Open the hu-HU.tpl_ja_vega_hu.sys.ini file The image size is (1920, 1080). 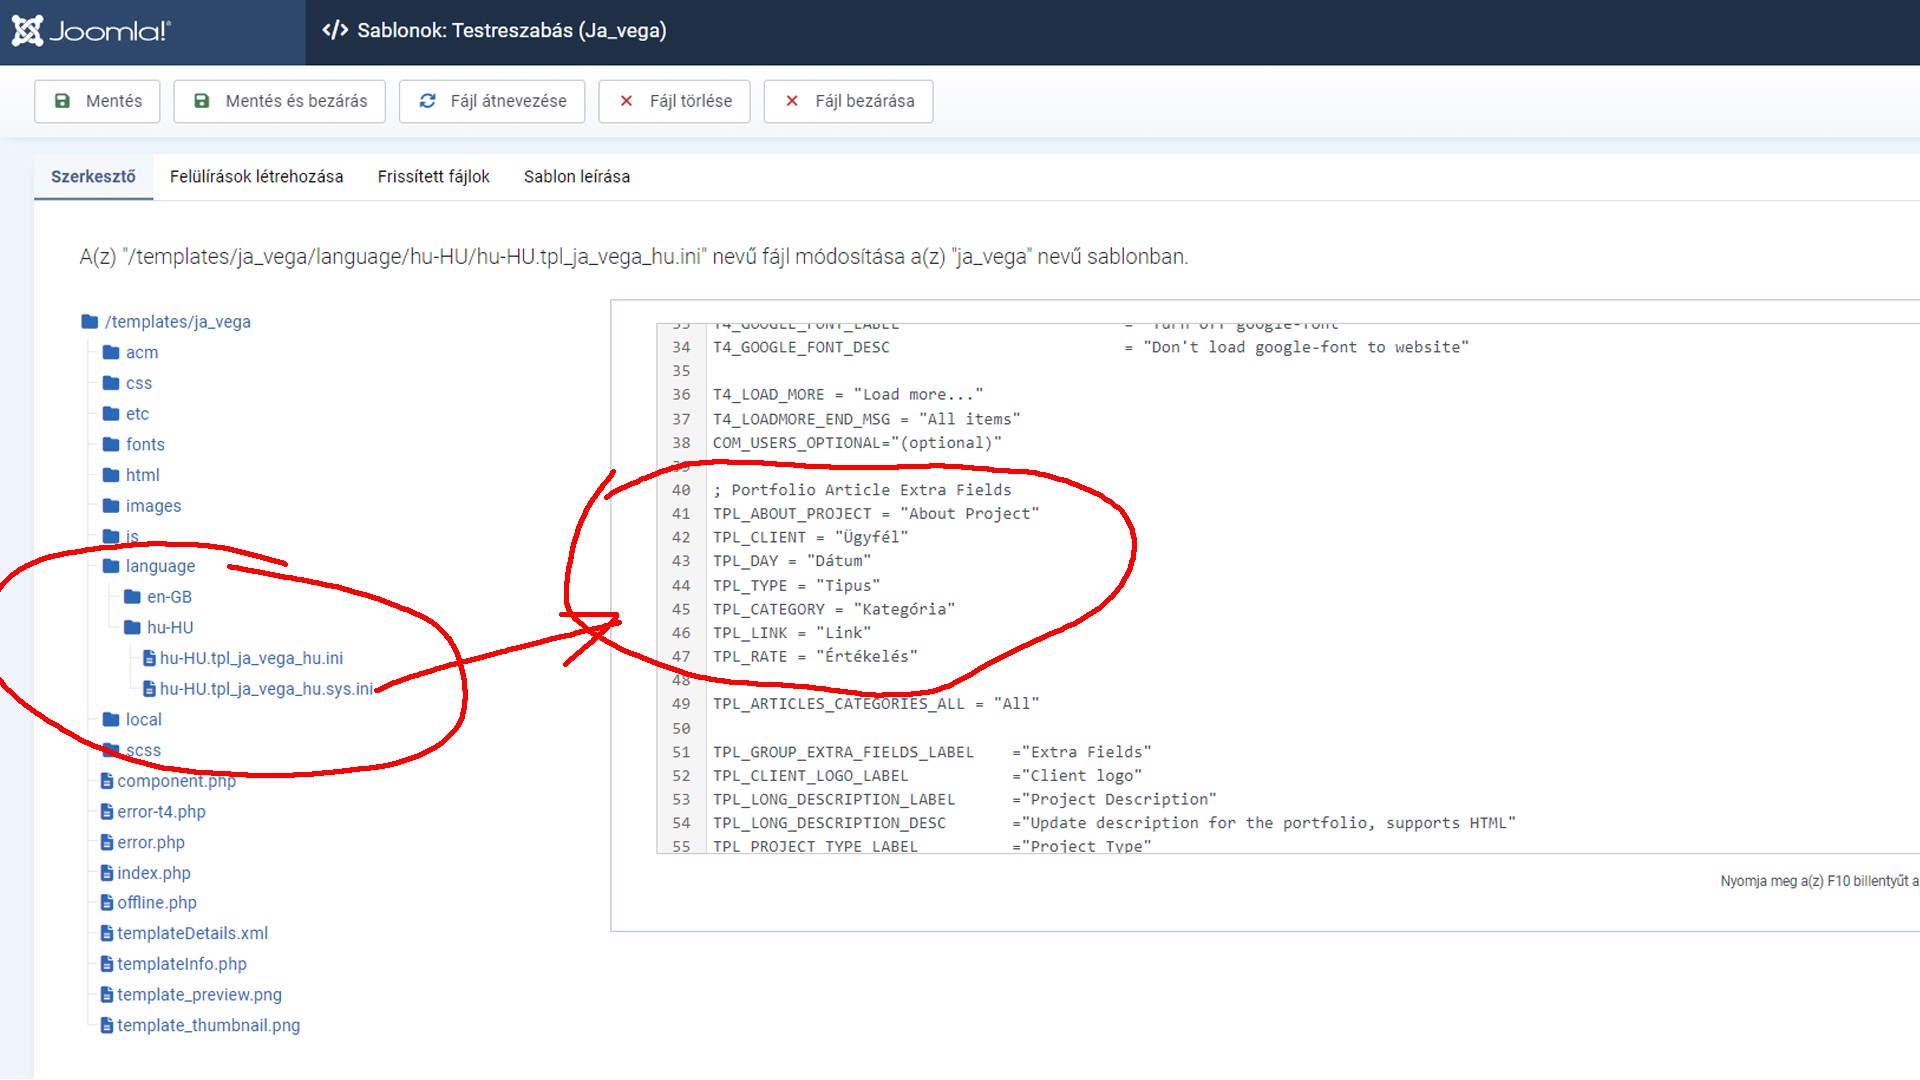[x=265, y=689]
